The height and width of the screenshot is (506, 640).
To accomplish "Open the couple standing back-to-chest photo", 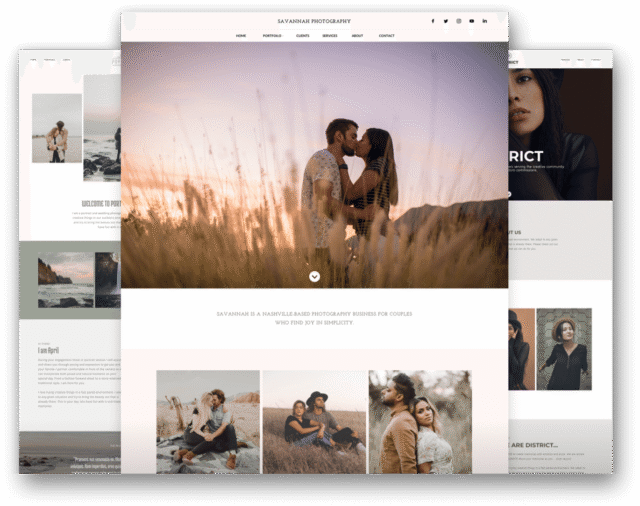I will tap(420, 422).
